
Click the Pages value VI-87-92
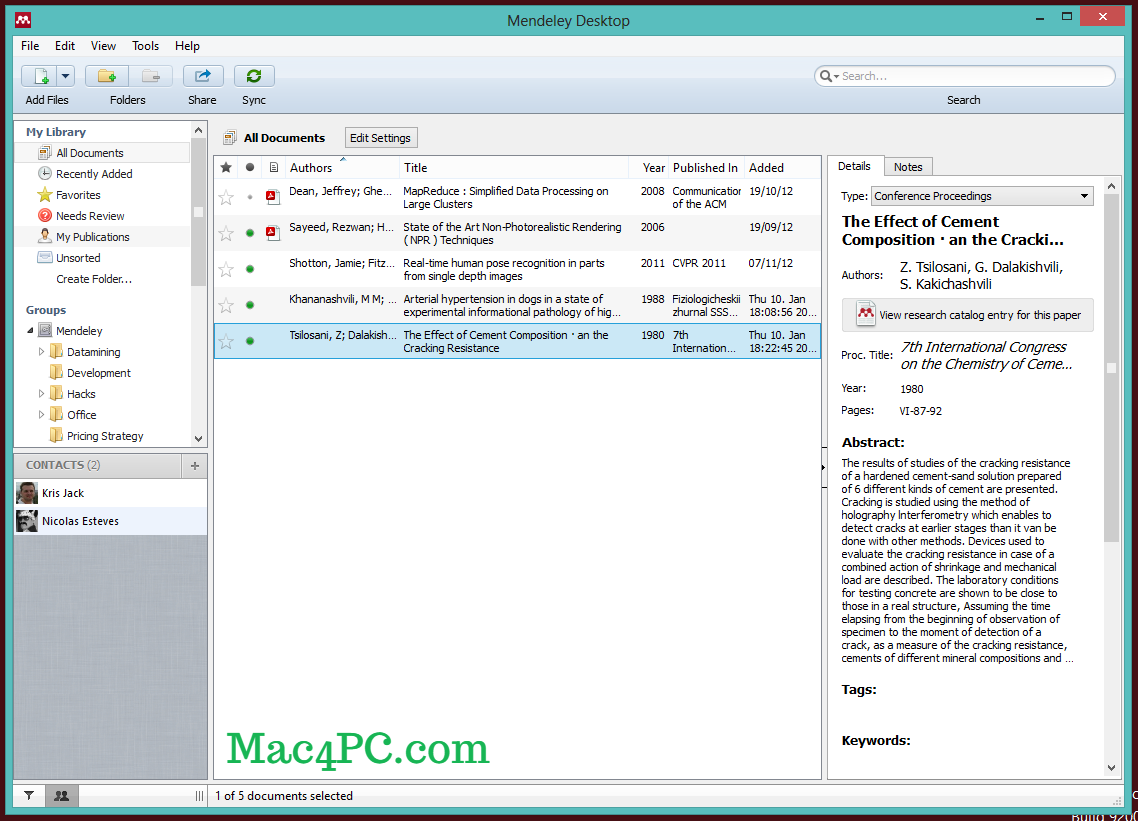coord(920,411)
